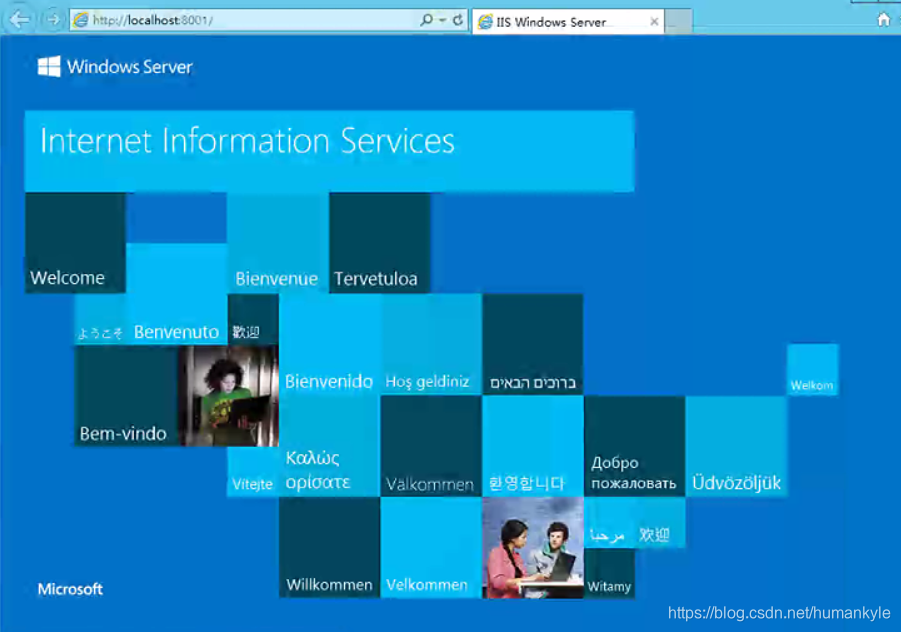Click the Bienvenido tile

click(330, 344)
